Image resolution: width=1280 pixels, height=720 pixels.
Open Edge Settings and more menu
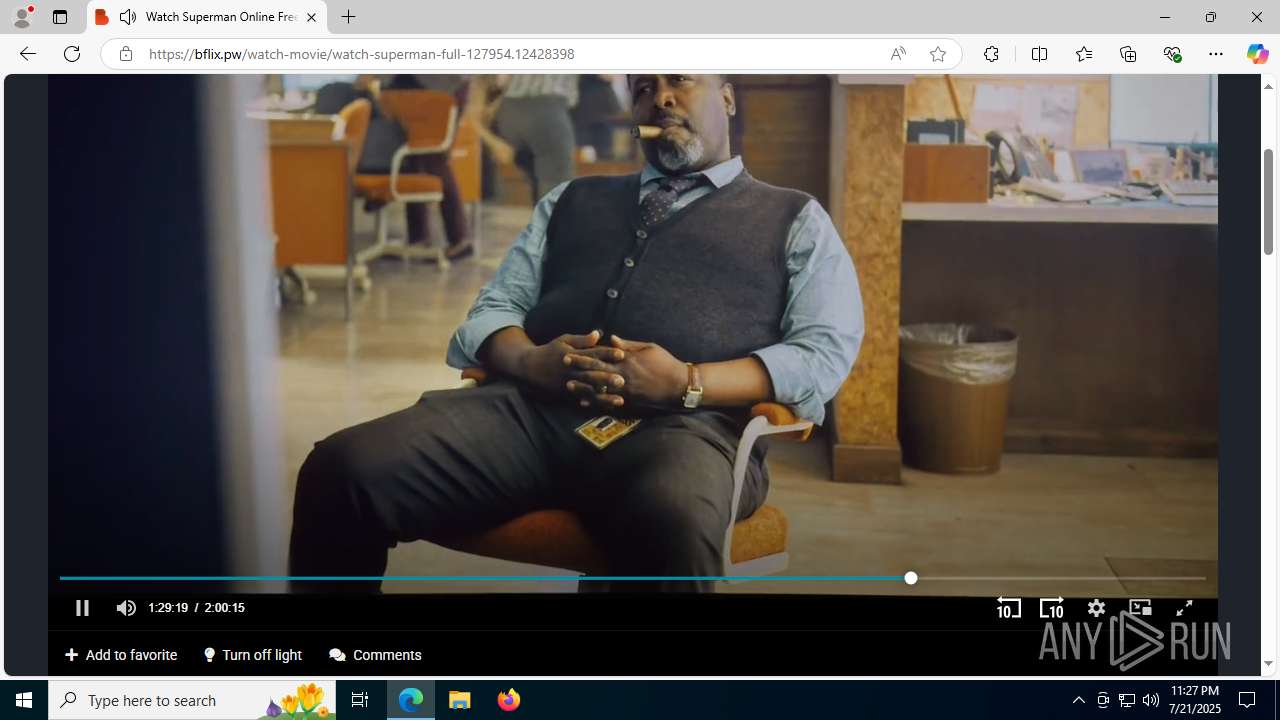pos(1216,54)
